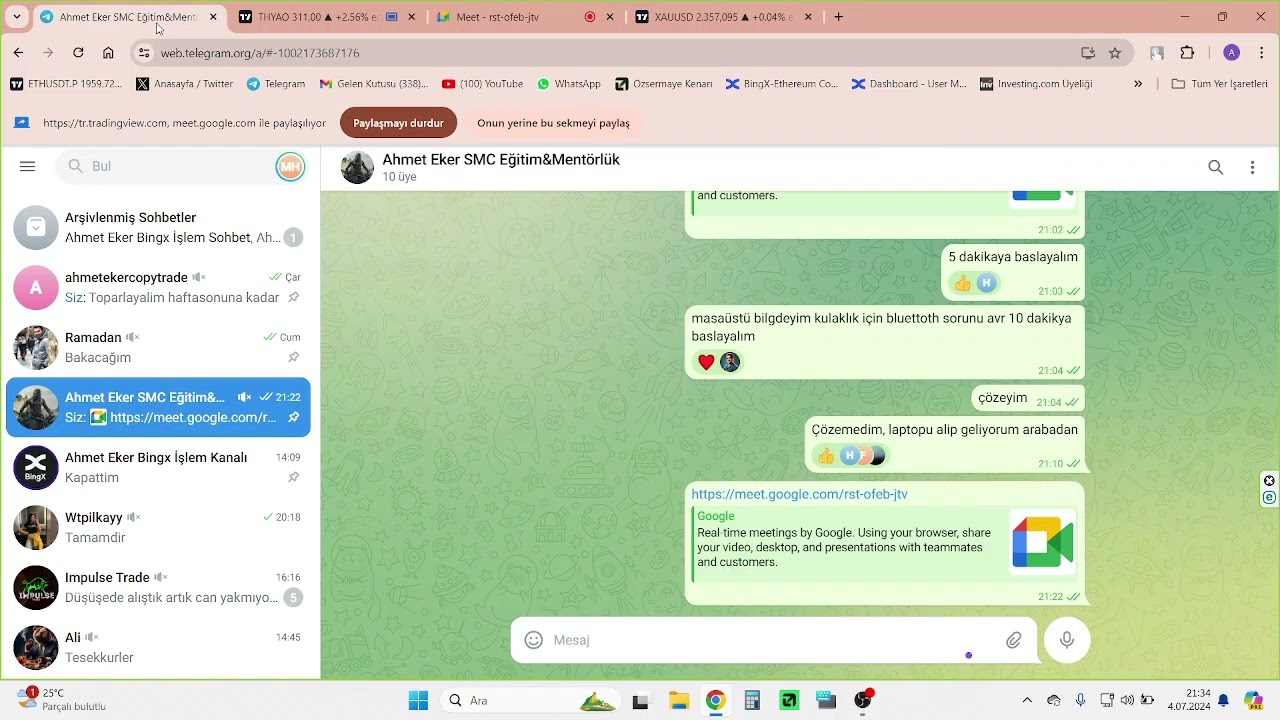Open the (100) YouTube bookmark
The image size is (1280, 720).
pyautogui.click(x=482, y=84)
